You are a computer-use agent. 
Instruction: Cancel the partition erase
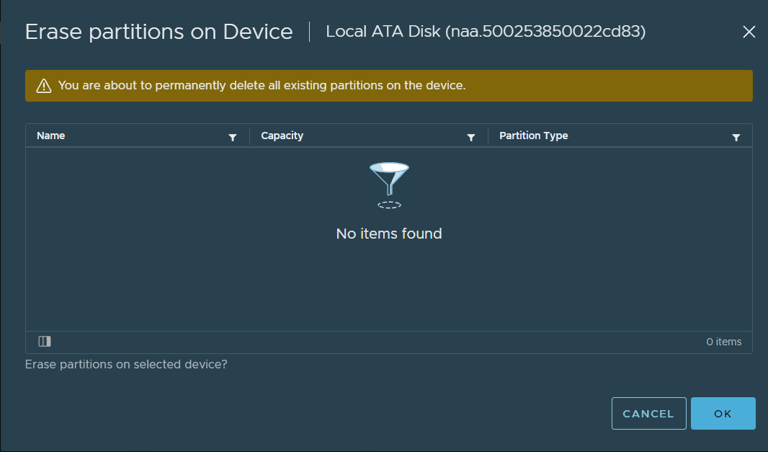pyautogui.click(x=648, y=413)
